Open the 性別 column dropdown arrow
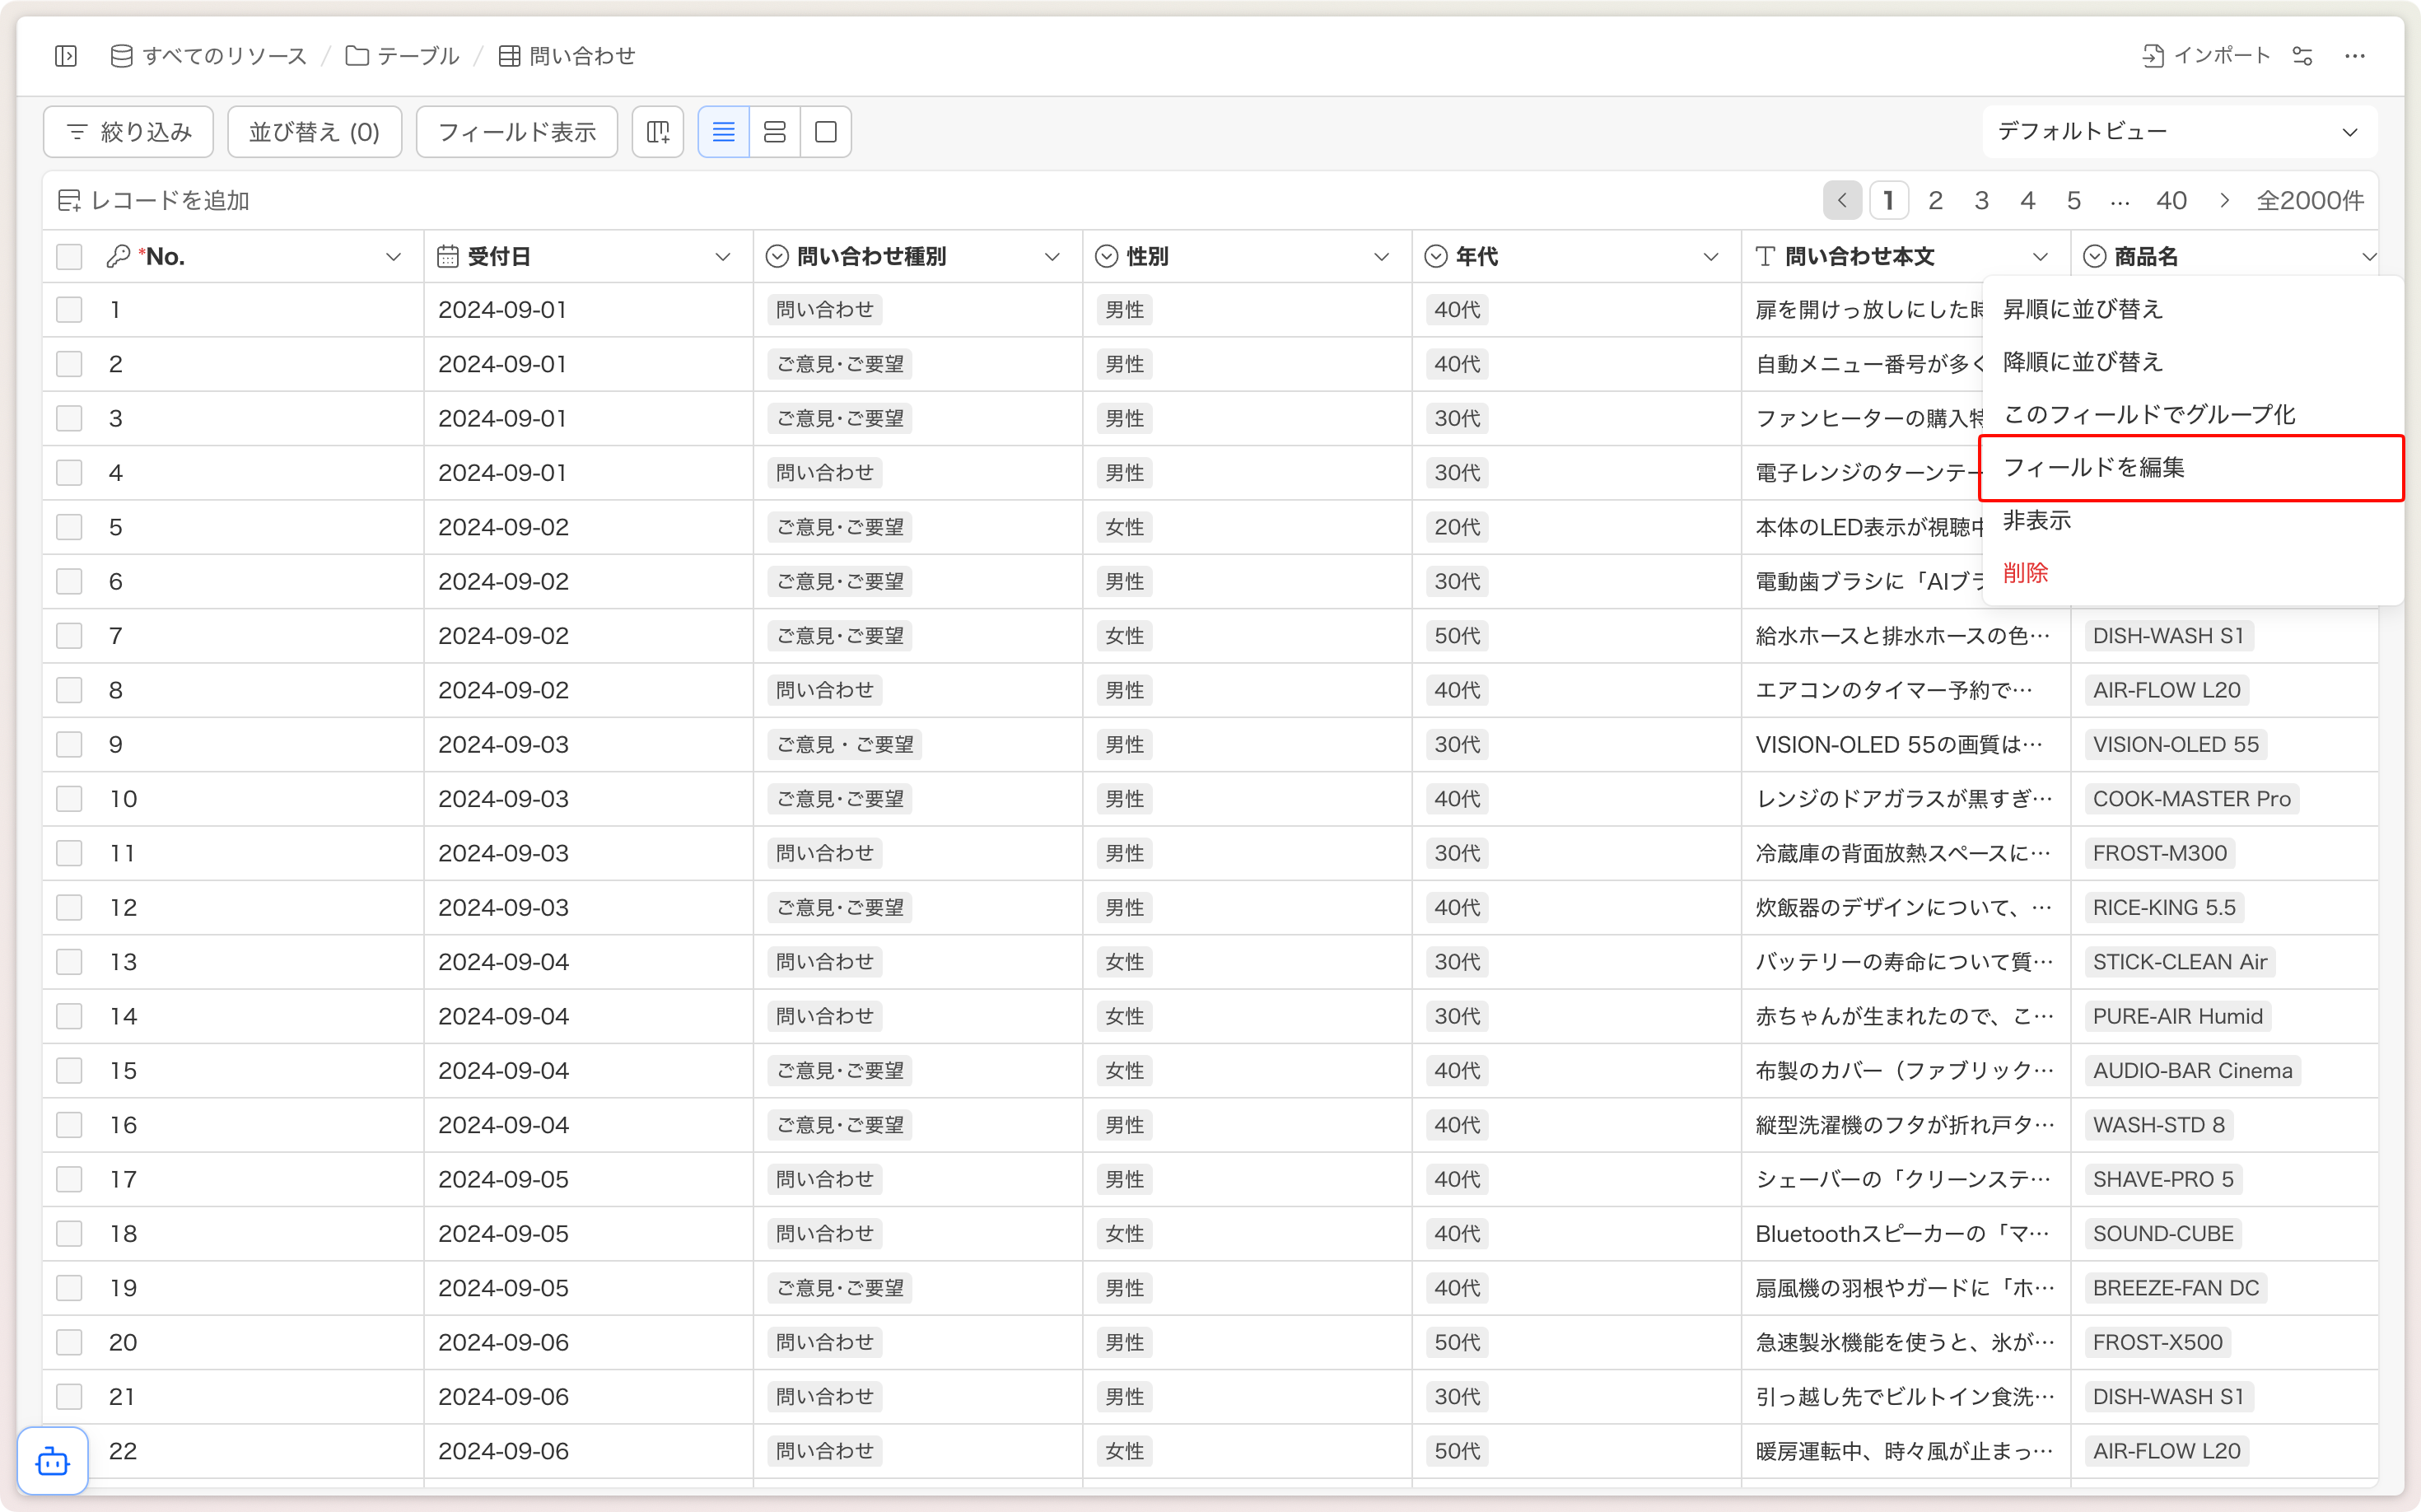This screenshot has width=2421, height=1512. (1381, 257)
